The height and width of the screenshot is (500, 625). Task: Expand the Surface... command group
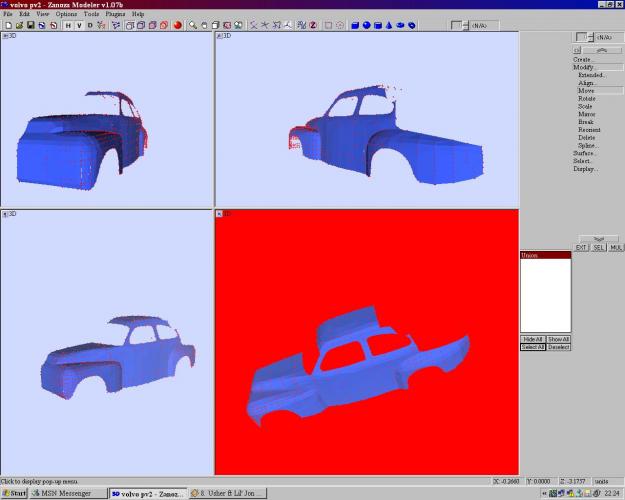point(583,153)
